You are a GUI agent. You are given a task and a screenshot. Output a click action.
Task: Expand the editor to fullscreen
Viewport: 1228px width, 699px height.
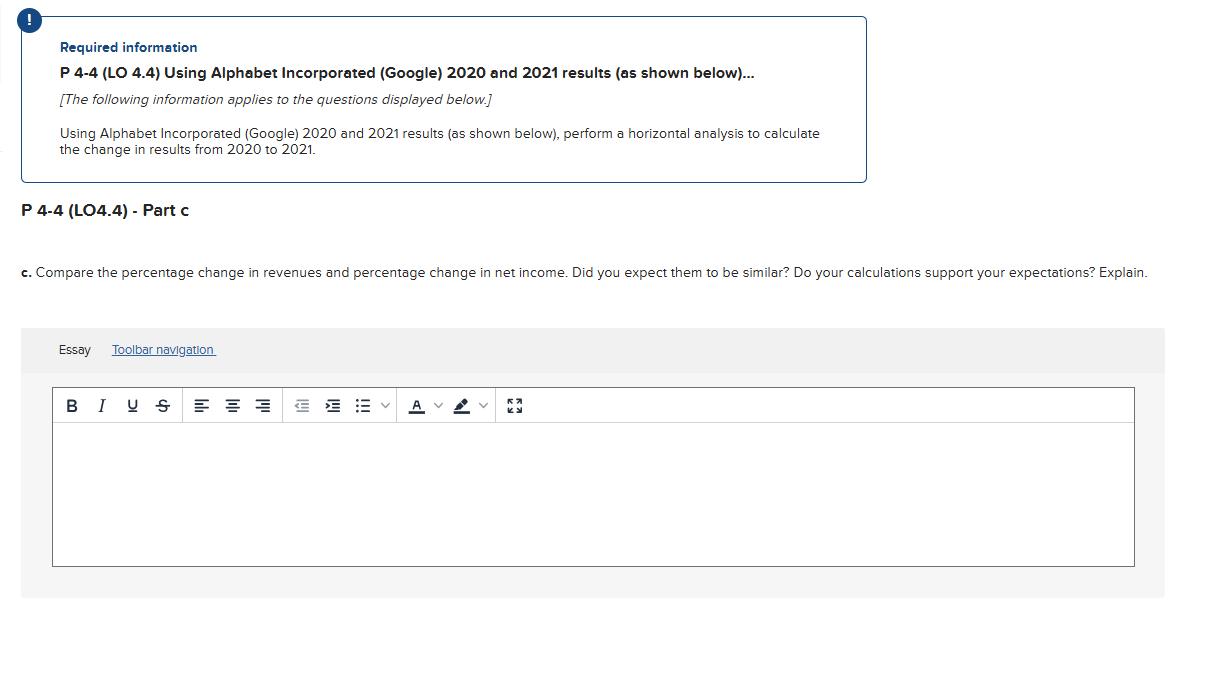click(514, 405)
